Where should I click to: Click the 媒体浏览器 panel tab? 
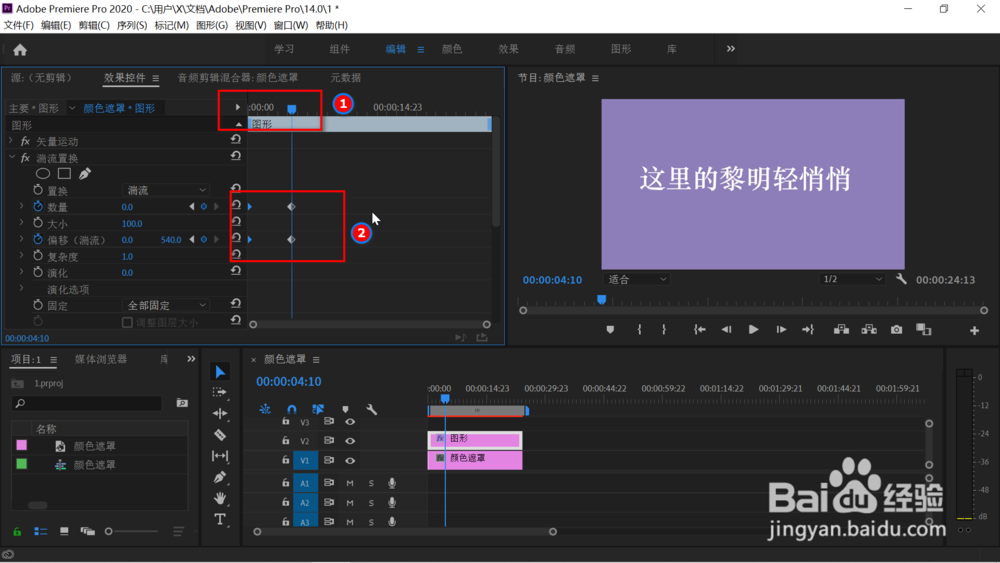[101, 359]
